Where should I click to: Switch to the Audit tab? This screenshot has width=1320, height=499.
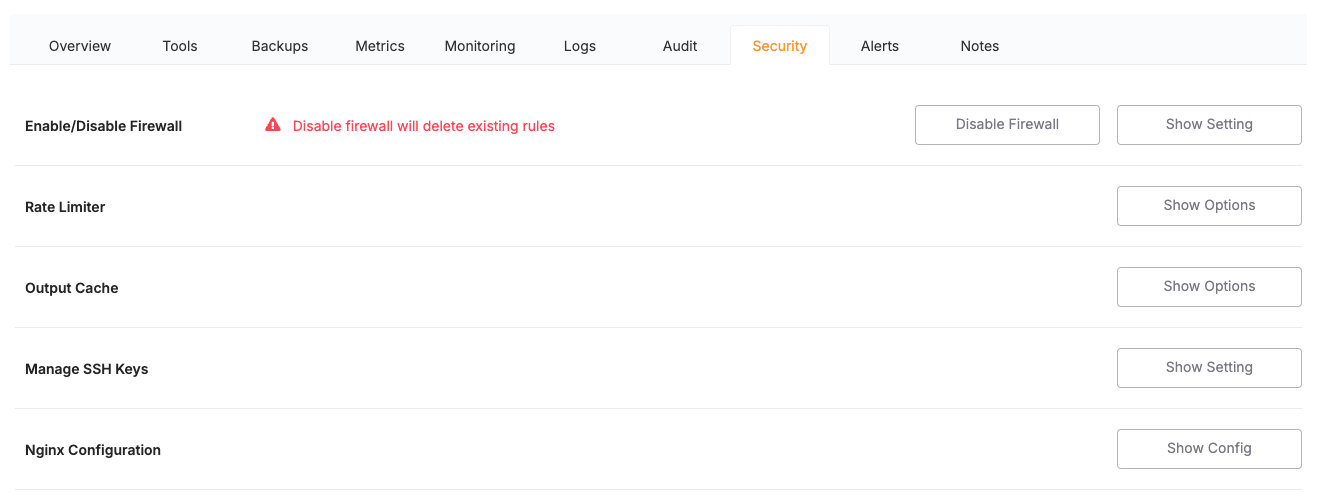(x=680, y=46)
